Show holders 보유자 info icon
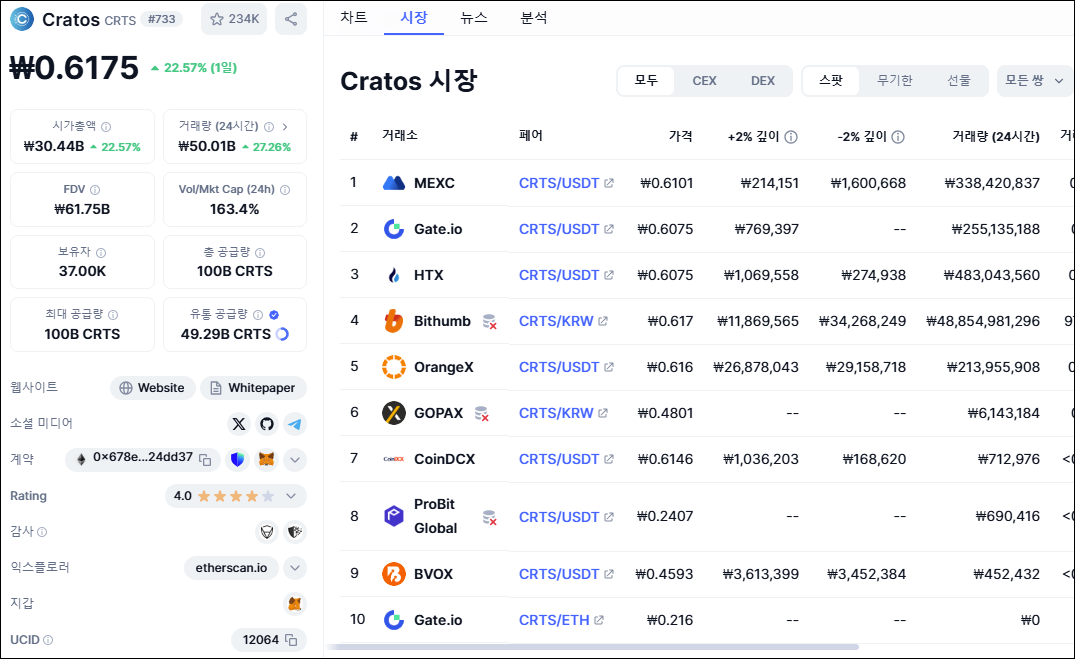The width and height of the screenshot is (1075, 659). pyautogui.click(x=101, y=252)
